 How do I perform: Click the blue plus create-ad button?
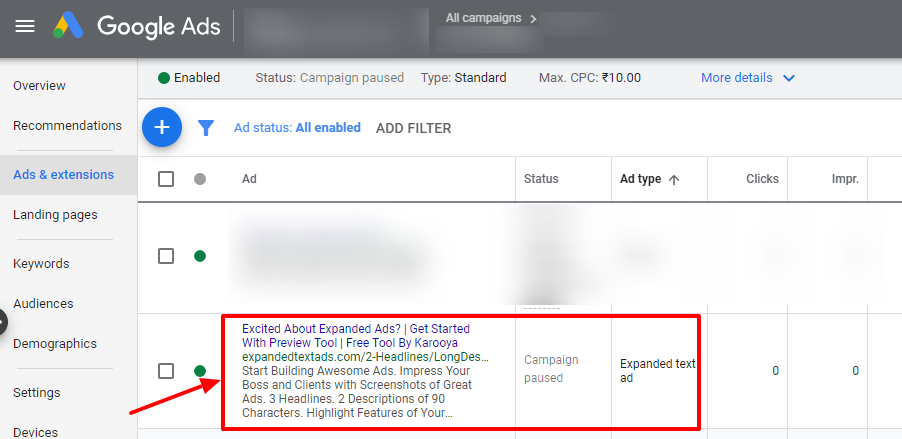(162, 127)
